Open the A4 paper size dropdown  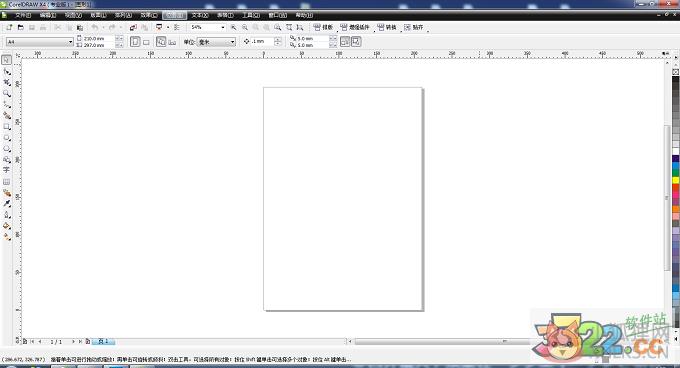tap(70, 42)
